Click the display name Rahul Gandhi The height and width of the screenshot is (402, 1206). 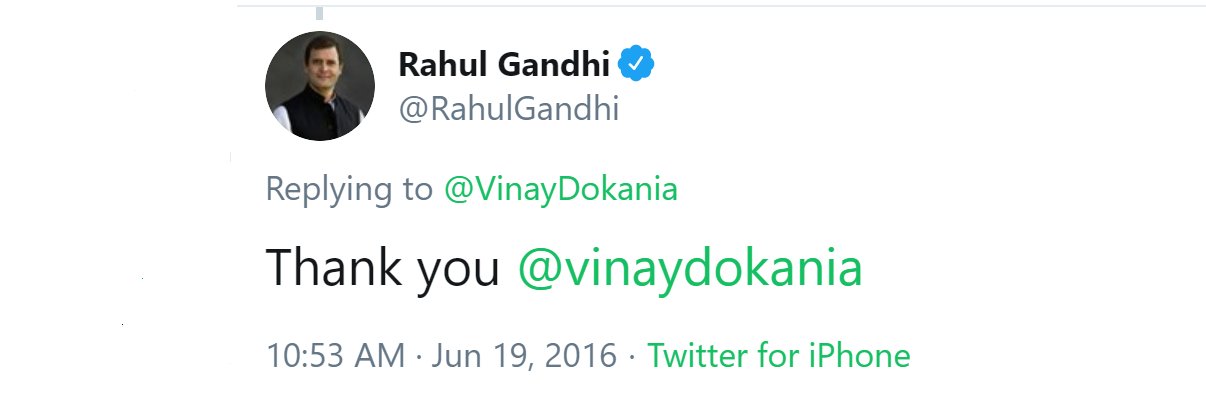point(503,65)
